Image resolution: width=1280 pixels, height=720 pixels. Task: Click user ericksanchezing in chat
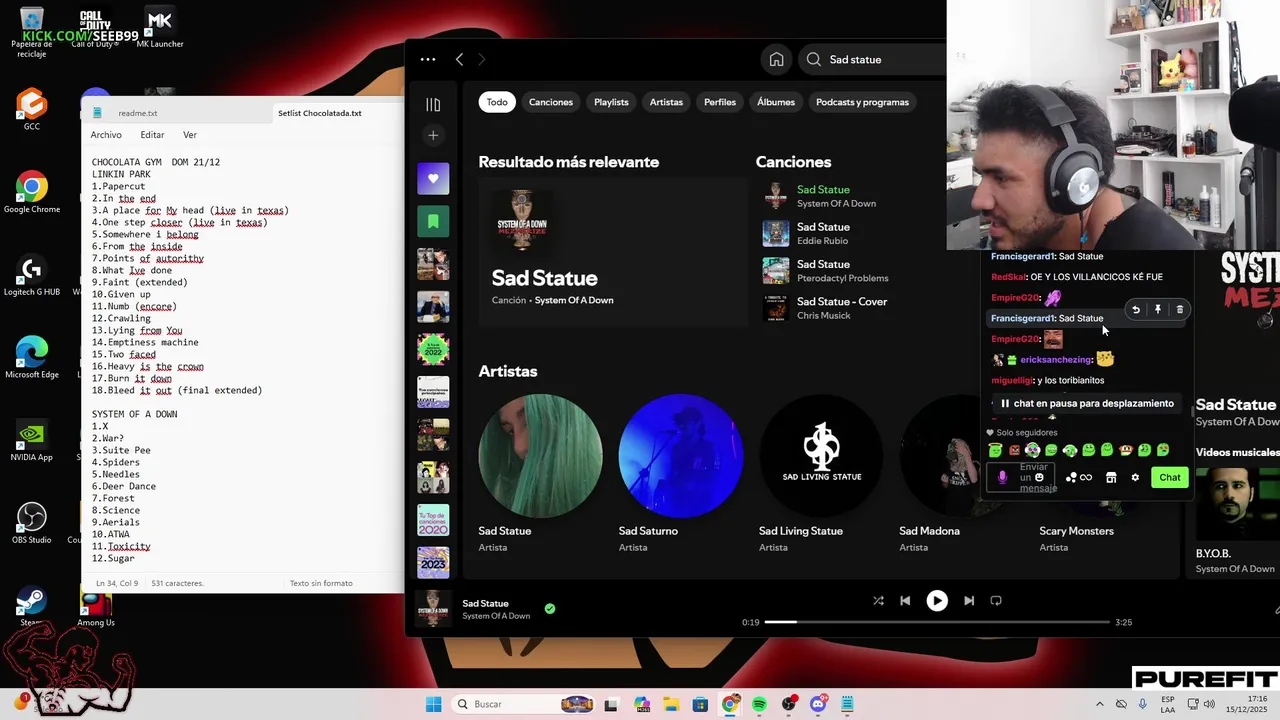[x=1056, y=360]
